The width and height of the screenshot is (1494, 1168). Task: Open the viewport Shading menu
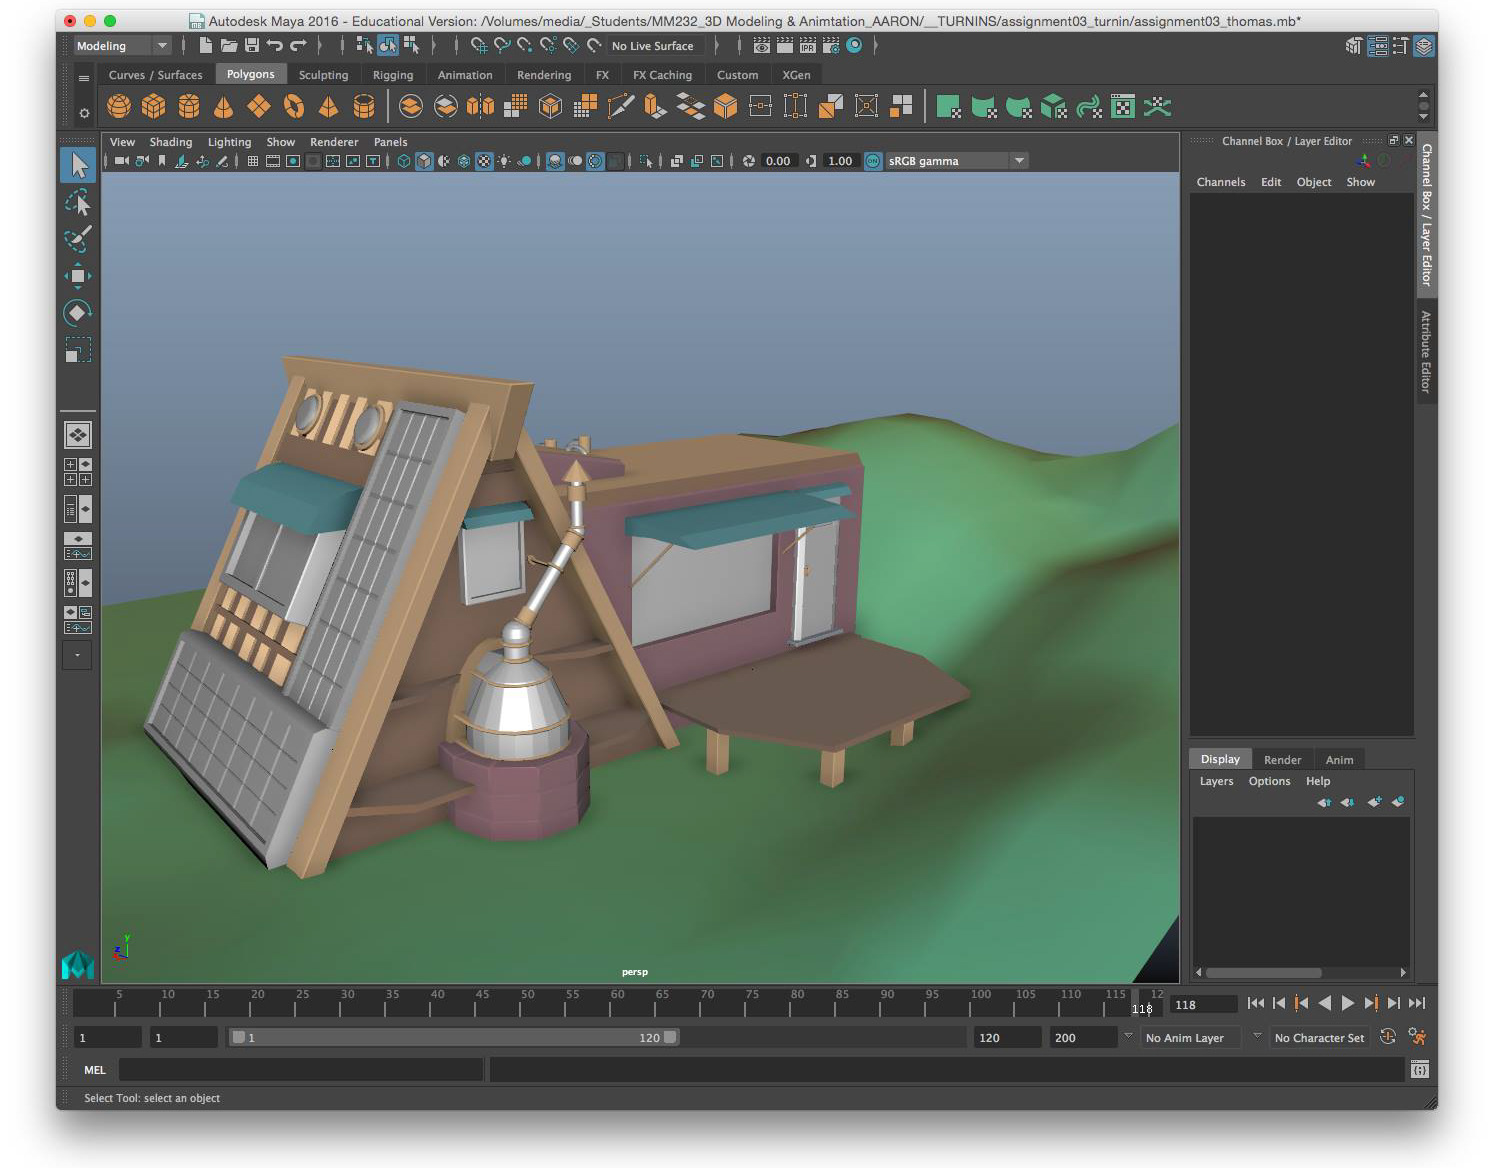pos(171,142)
